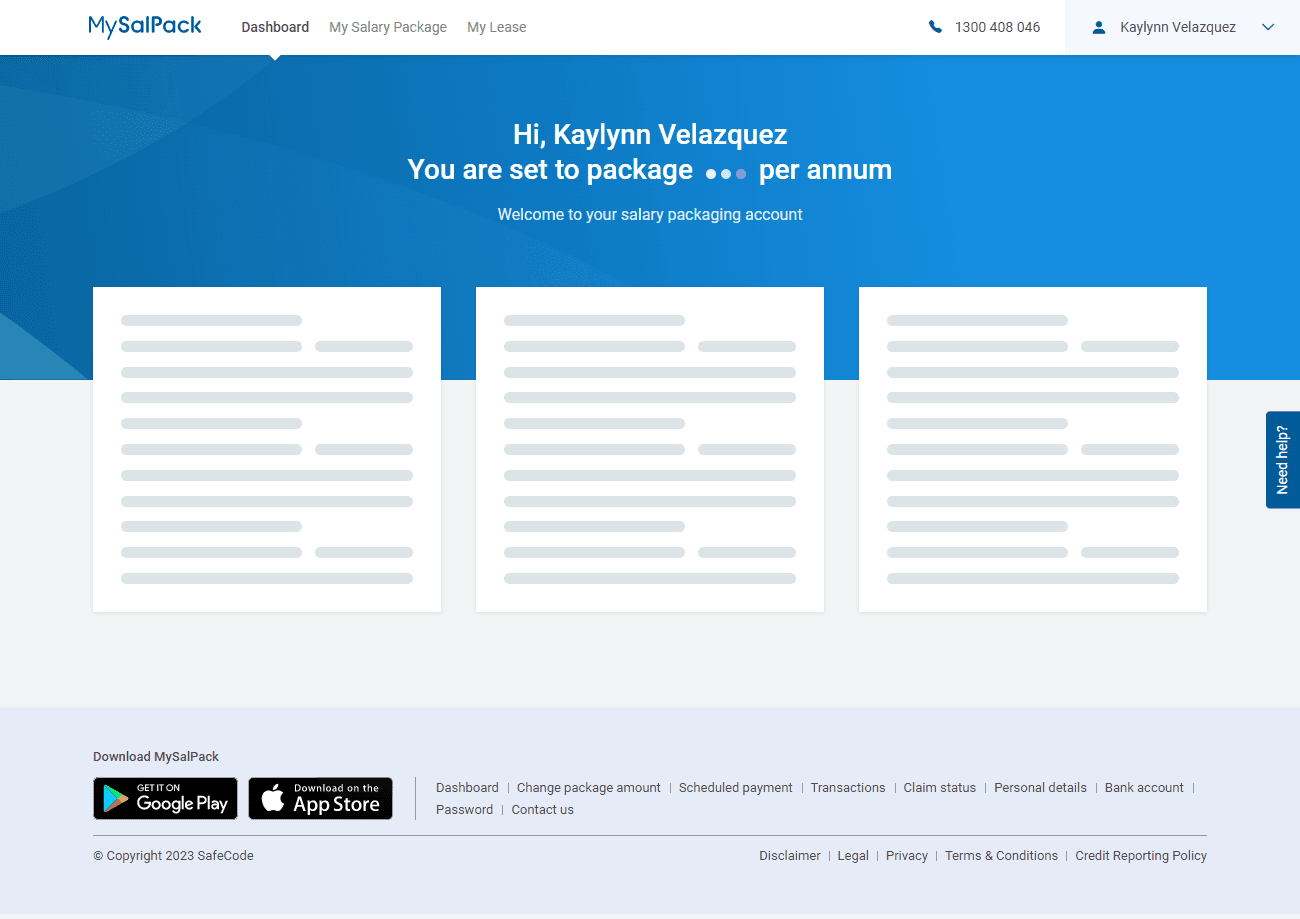The image size is (1300, 919).
Task: Click the Scheduled payment footer link
Action: click(735, 787)
